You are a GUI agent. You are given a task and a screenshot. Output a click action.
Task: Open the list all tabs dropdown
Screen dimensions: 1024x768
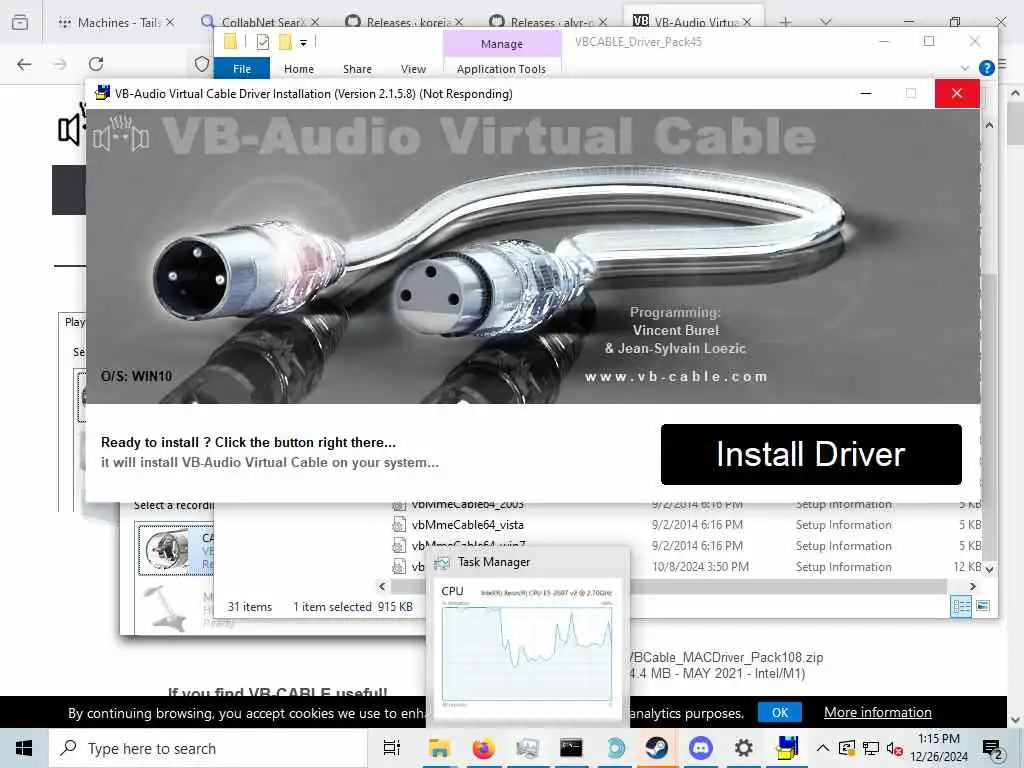(x=825, y=22)
